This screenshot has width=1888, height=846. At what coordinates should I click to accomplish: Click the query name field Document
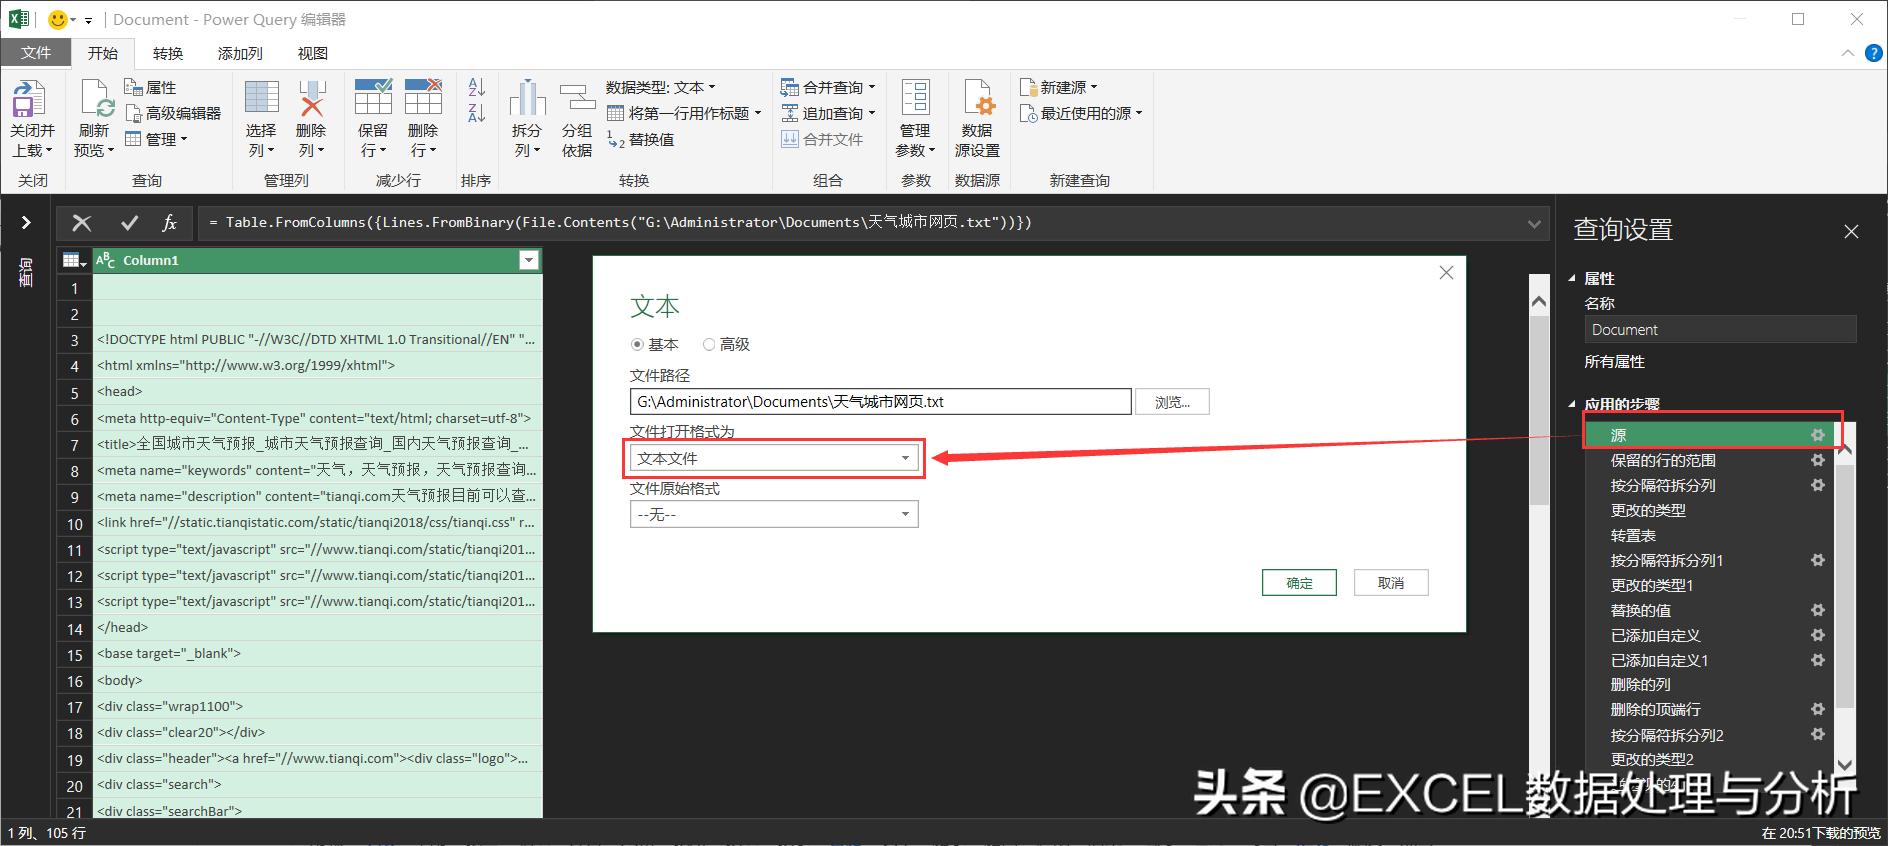tap(1720, 330)
